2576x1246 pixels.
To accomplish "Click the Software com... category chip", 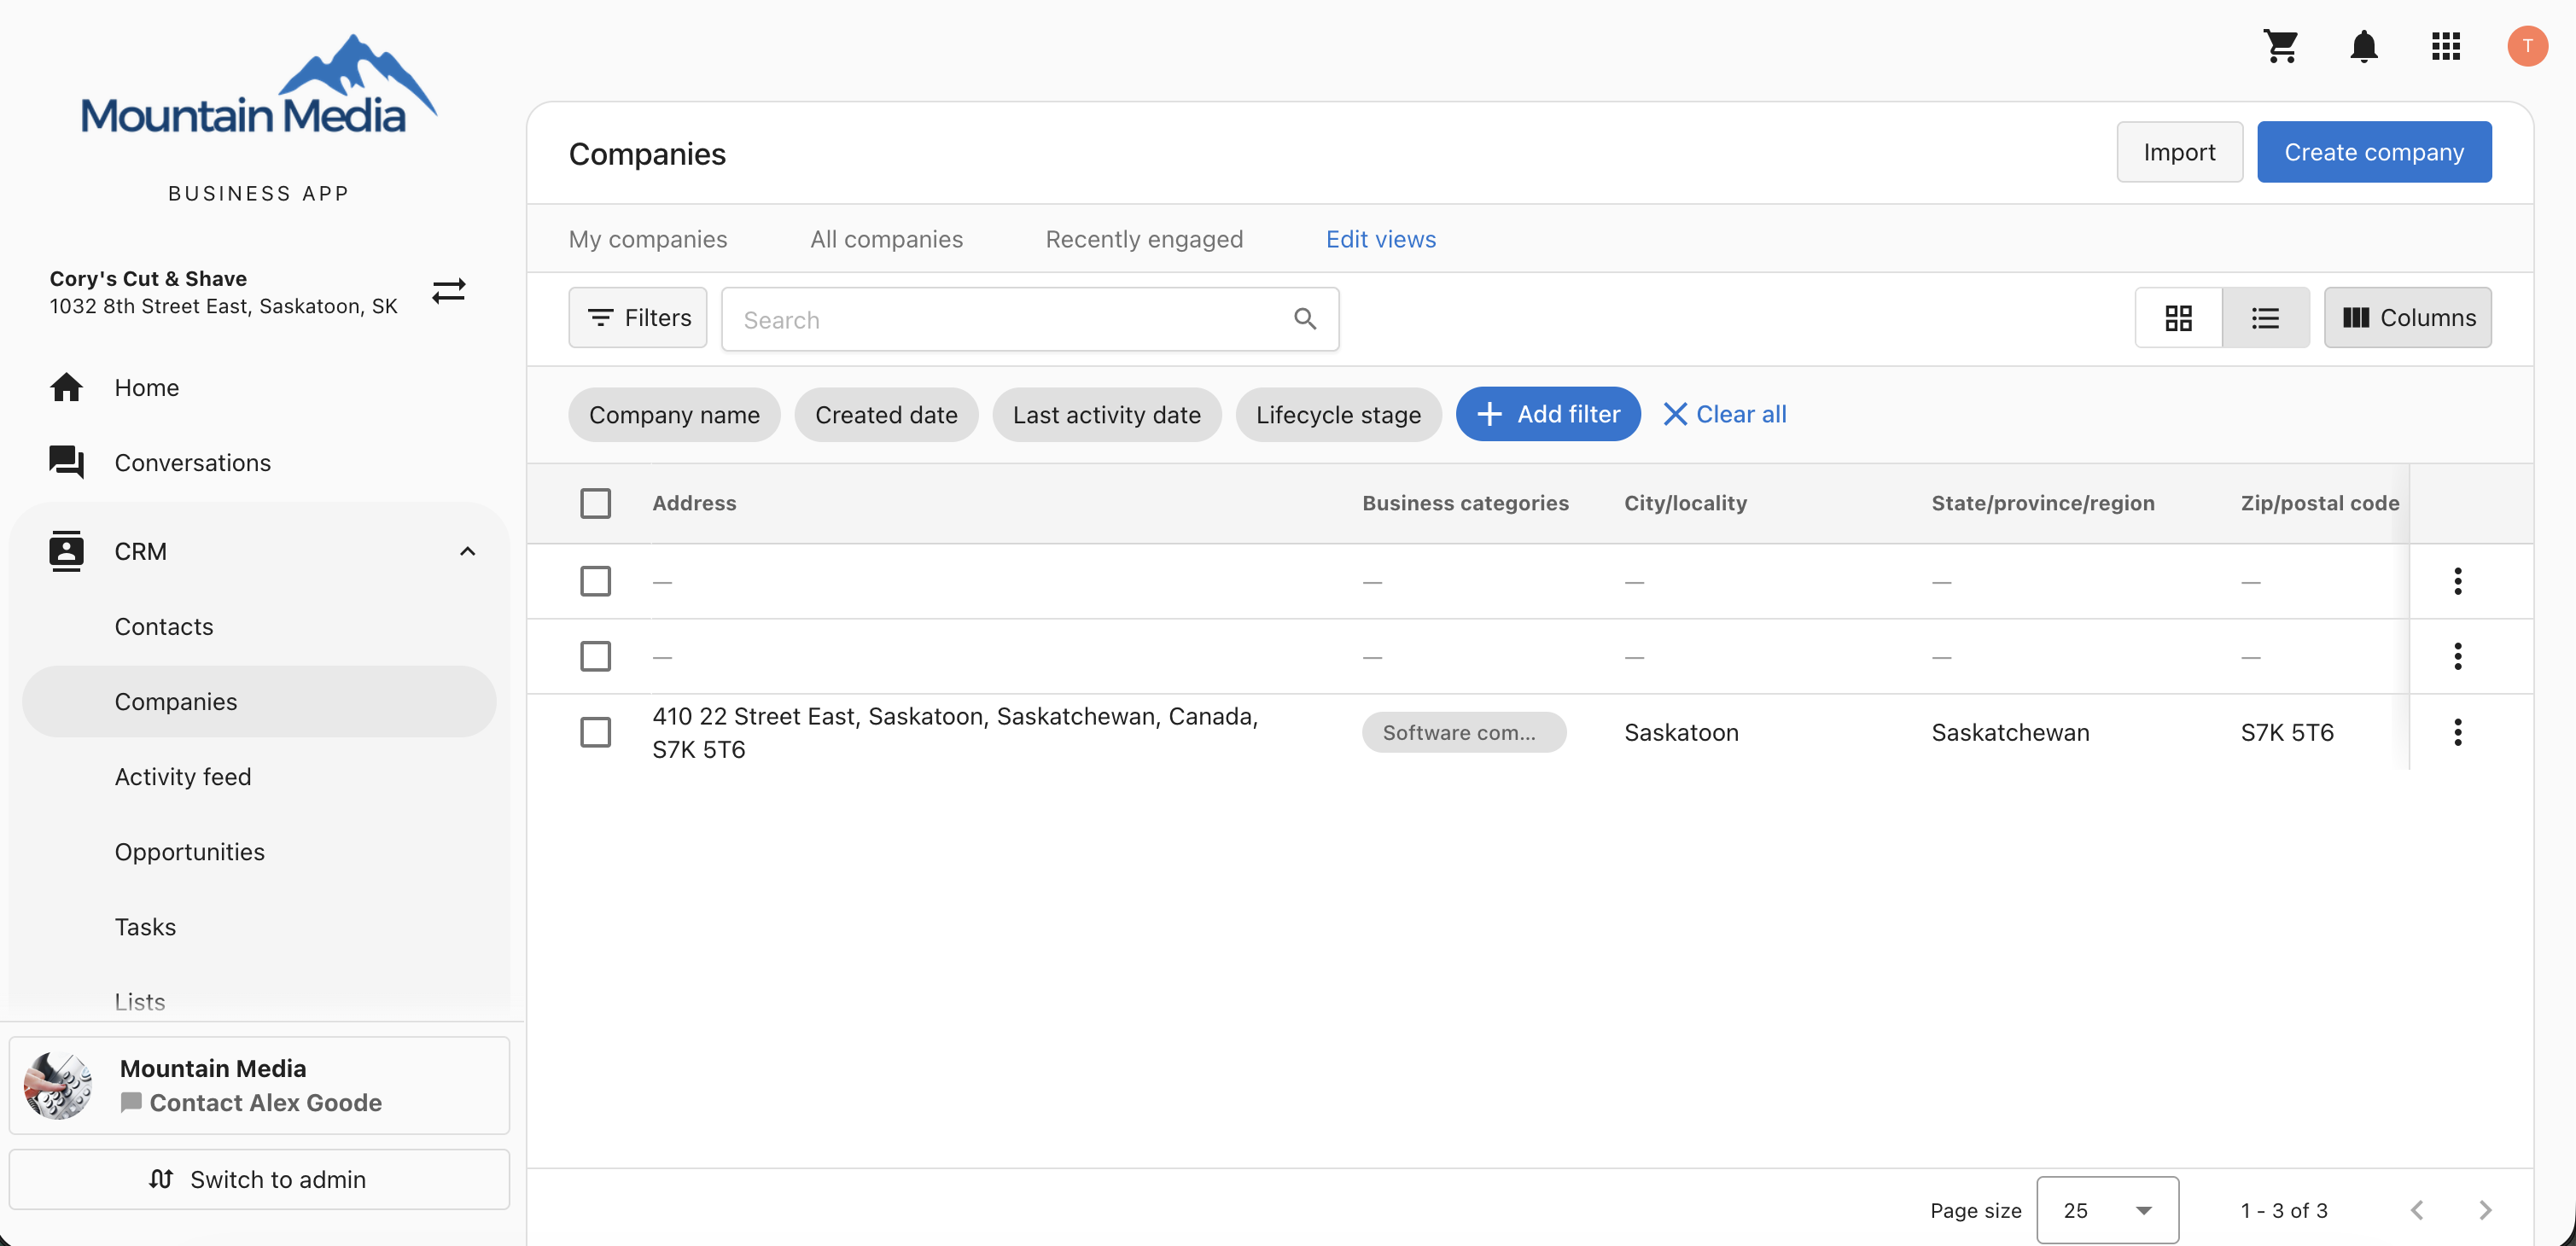I will [1463, 732].
